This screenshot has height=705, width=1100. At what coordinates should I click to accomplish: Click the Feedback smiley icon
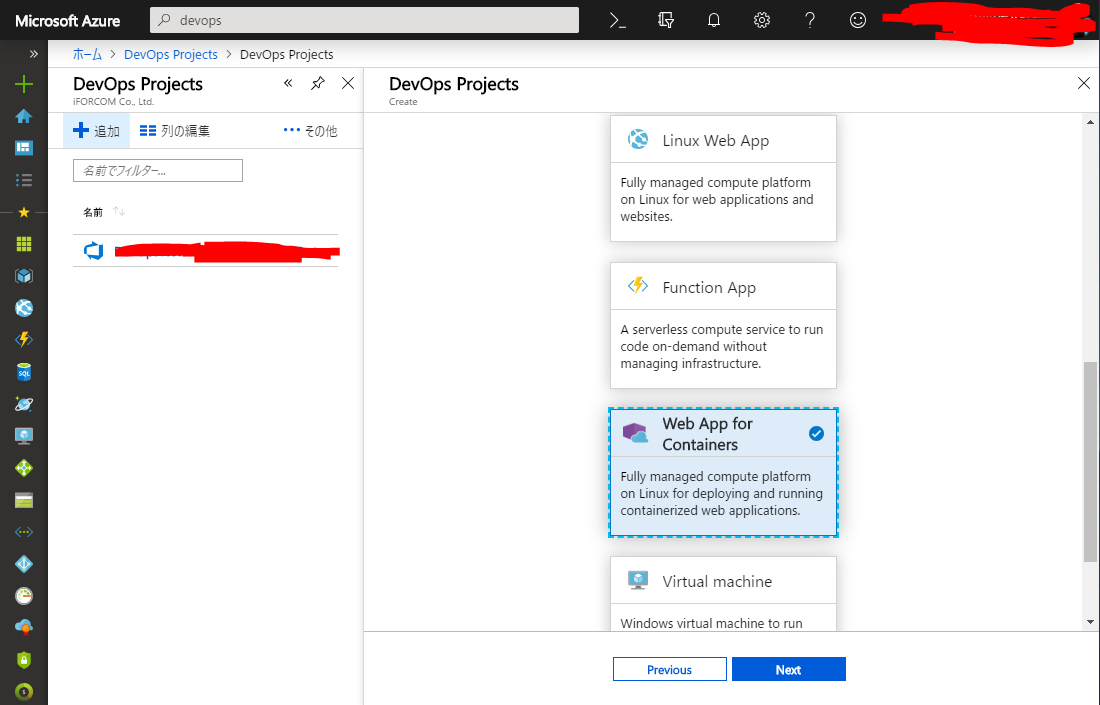857,20
